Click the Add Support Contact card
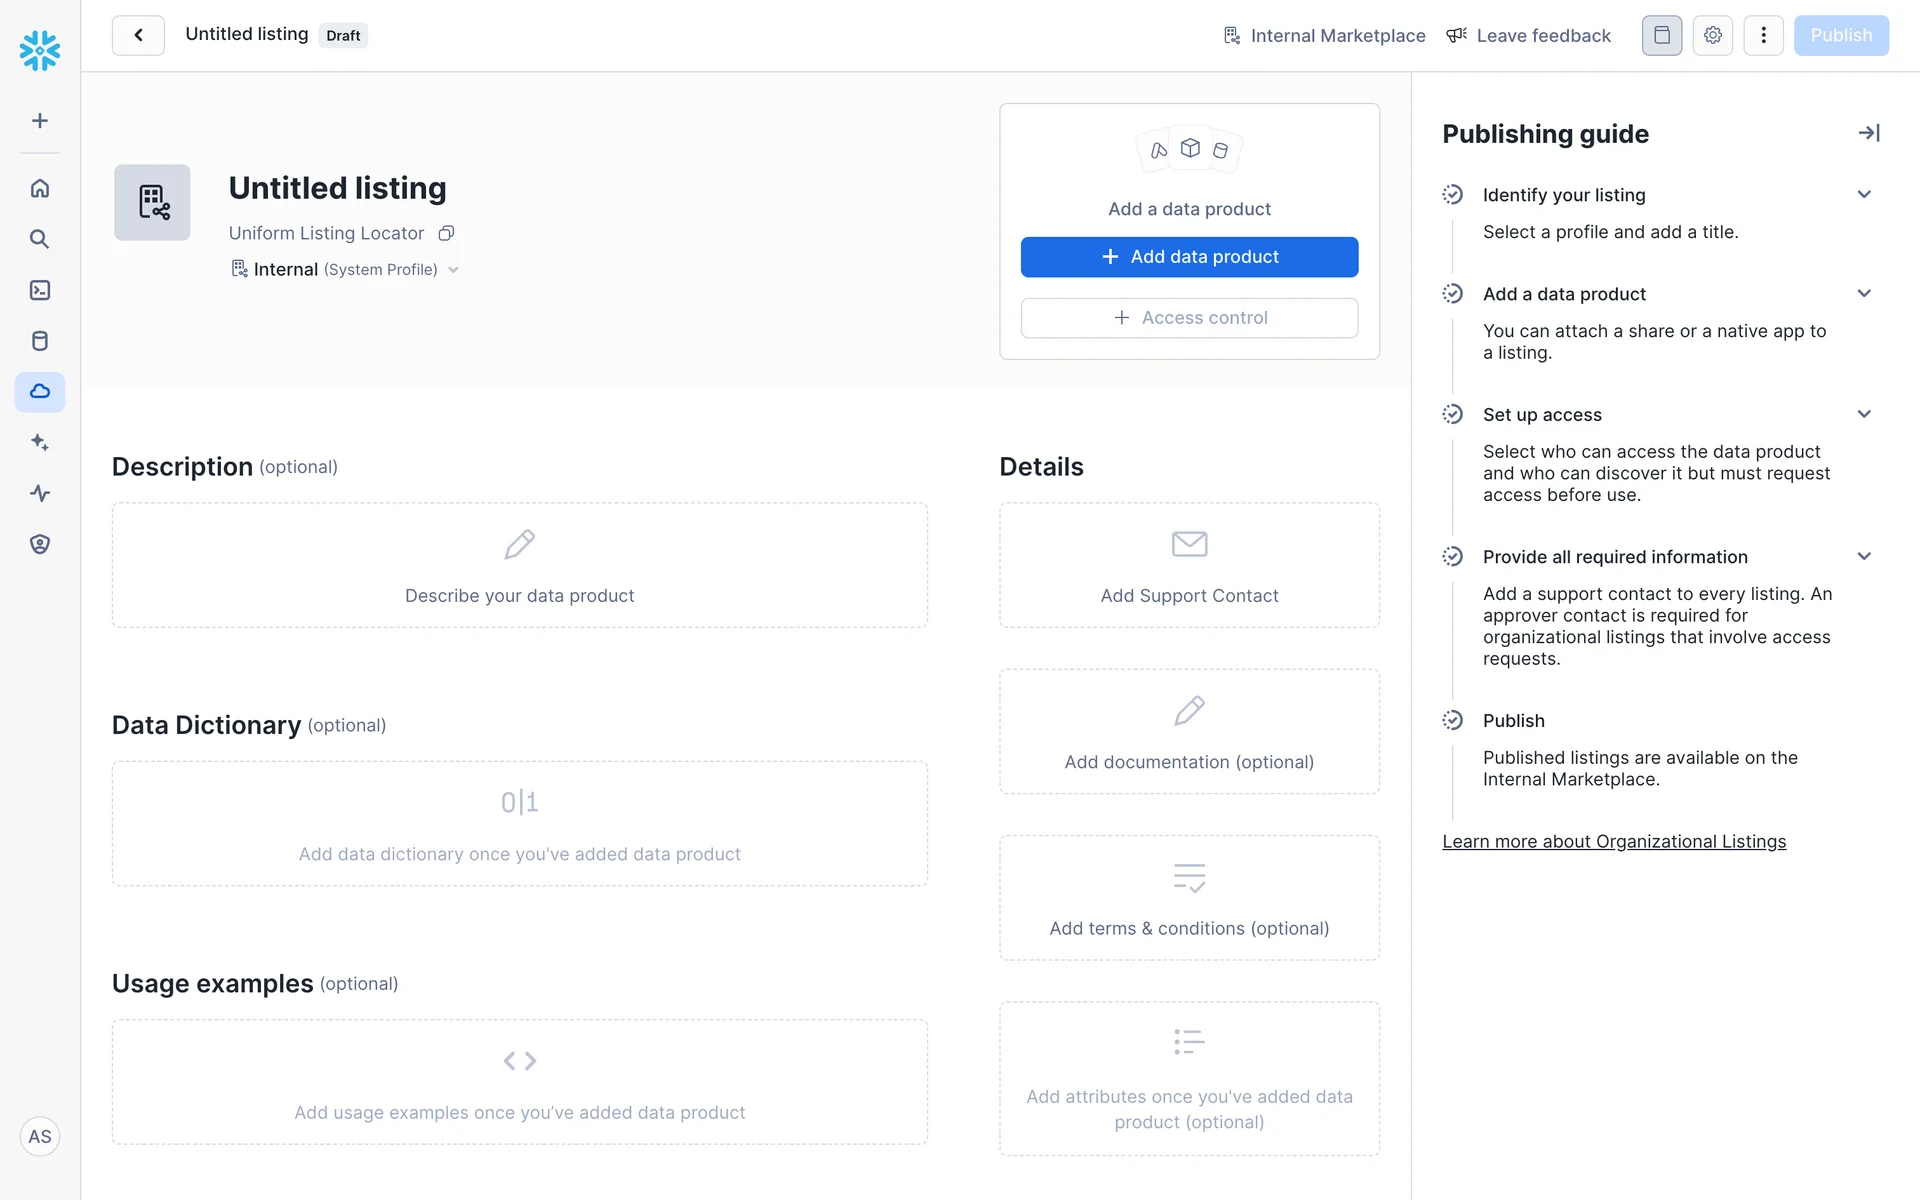 (x=1188, y=565)
